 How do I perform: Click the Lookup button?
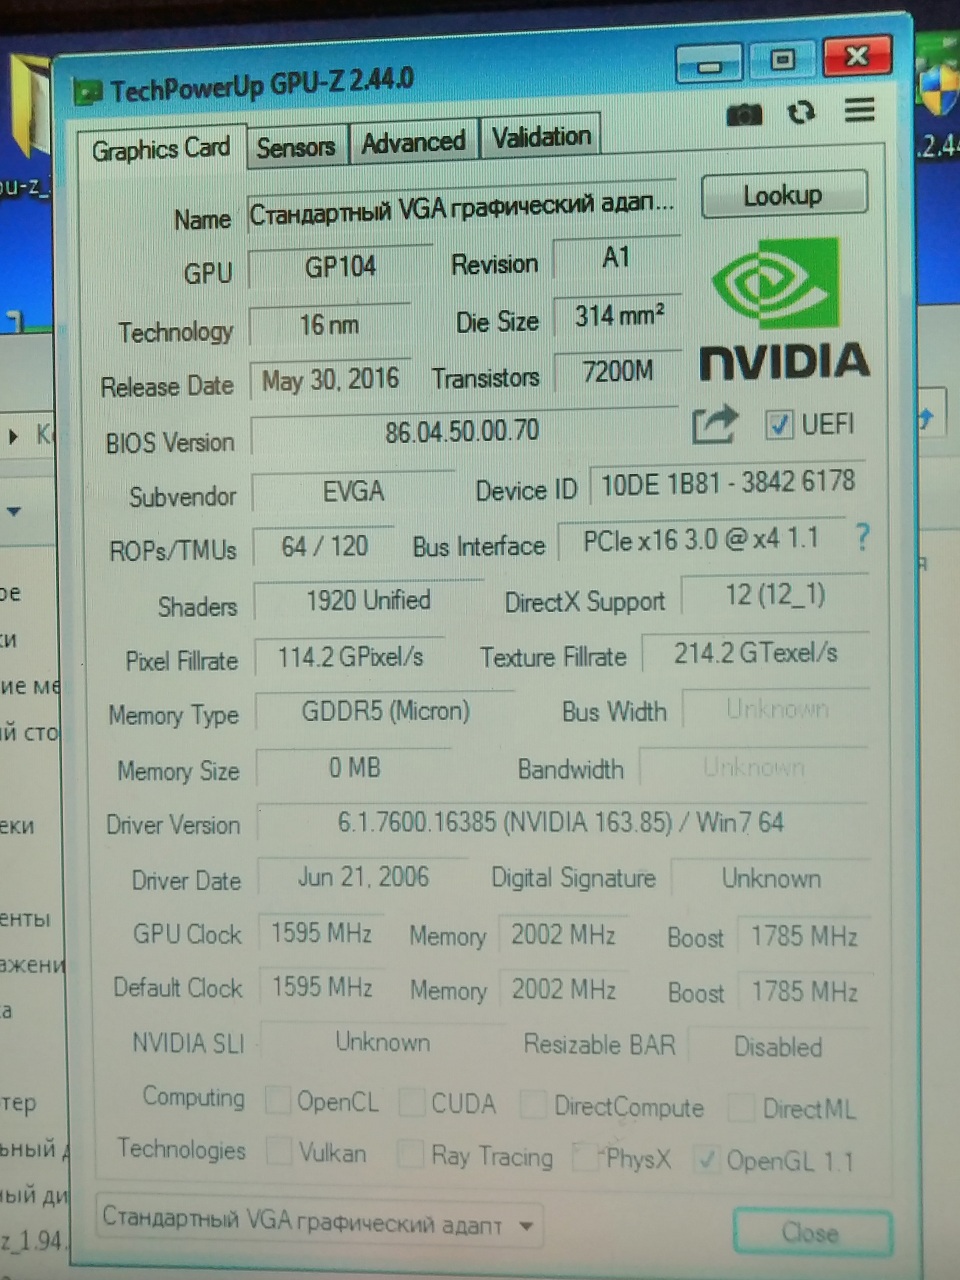click(783, 195)
